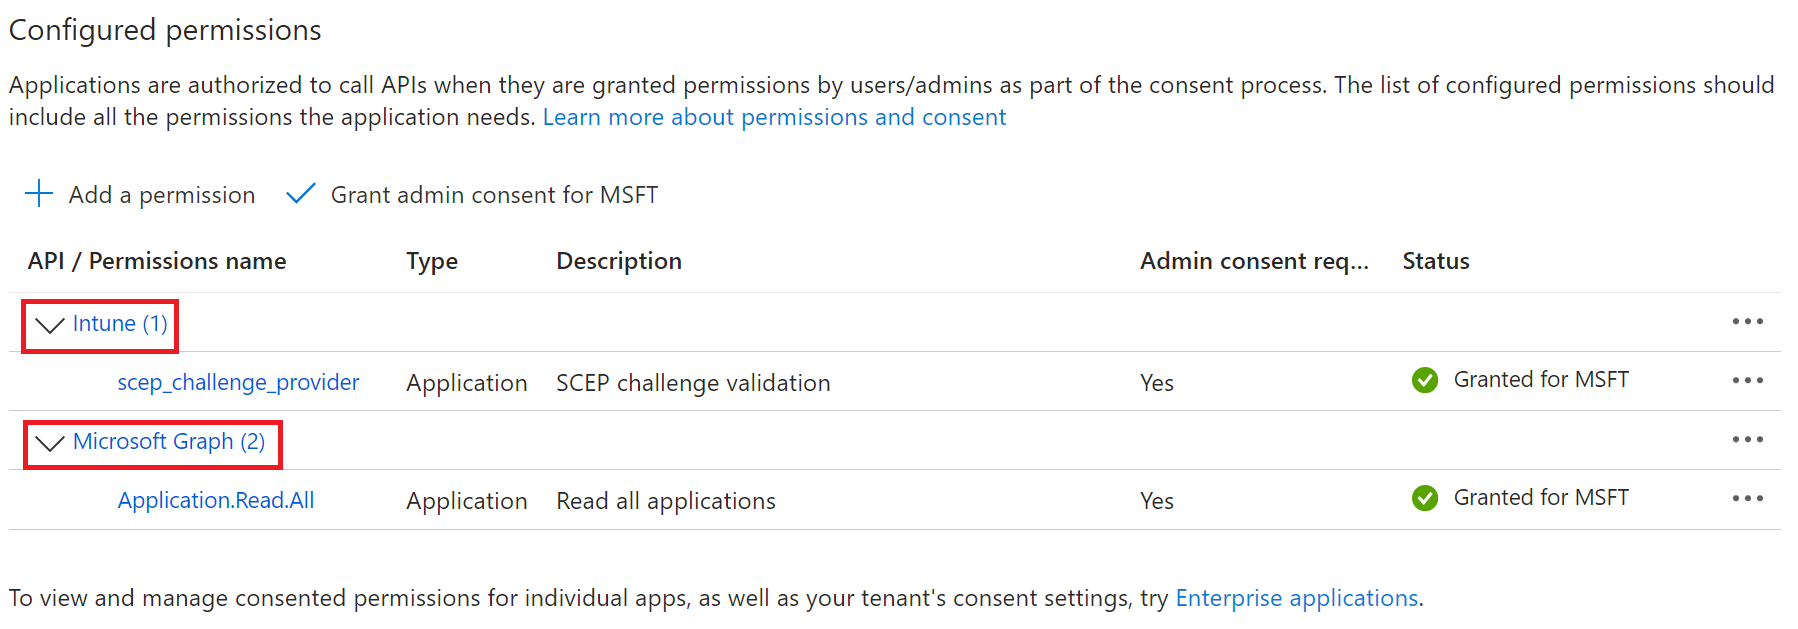Click the plus icon for Add a permission

[x=39, y=193]
